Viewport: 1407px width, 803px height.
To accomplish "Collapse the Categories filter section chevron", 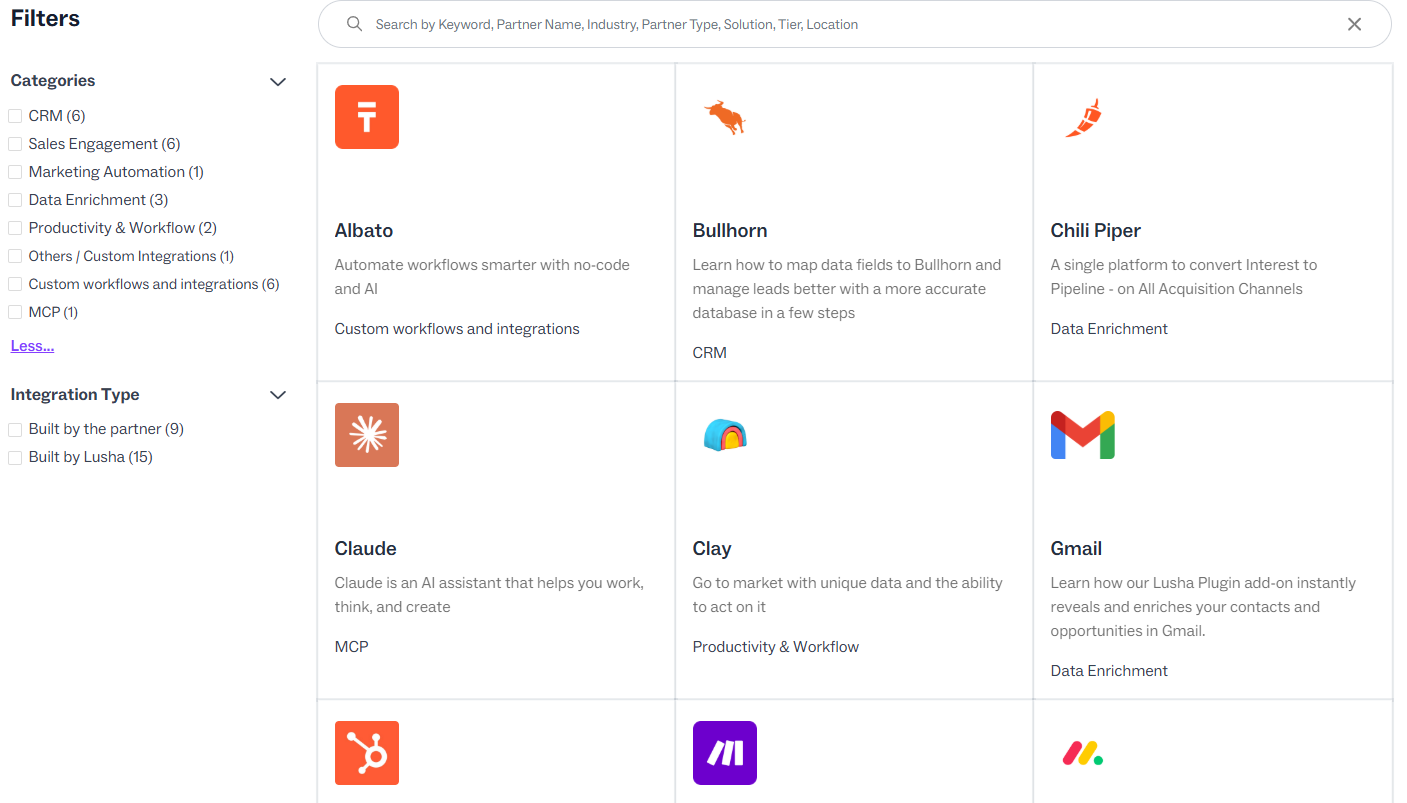I will (278, 82).
